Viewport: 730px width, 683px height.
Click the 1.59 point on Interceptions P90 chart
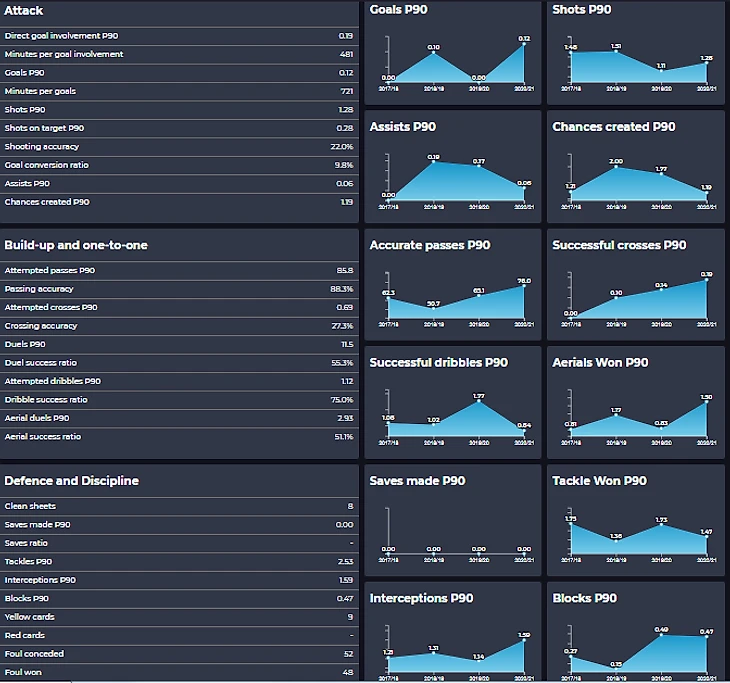pyautogui.click(x=524, y=640)
